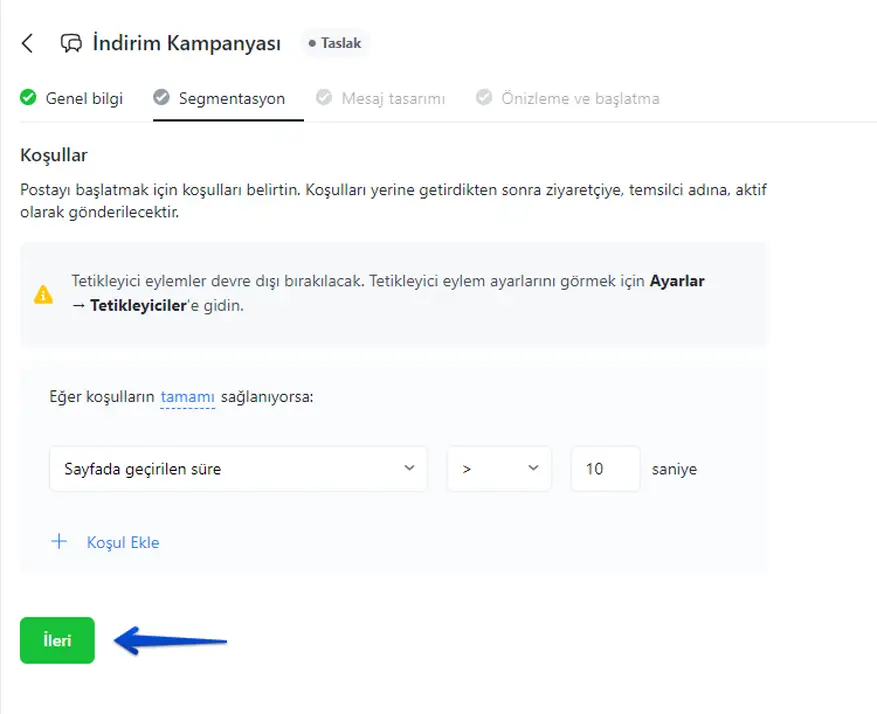This screenshot has width=877, height=714.
Task: Click the Taslak status badge
Action: (x=334, y=43)
